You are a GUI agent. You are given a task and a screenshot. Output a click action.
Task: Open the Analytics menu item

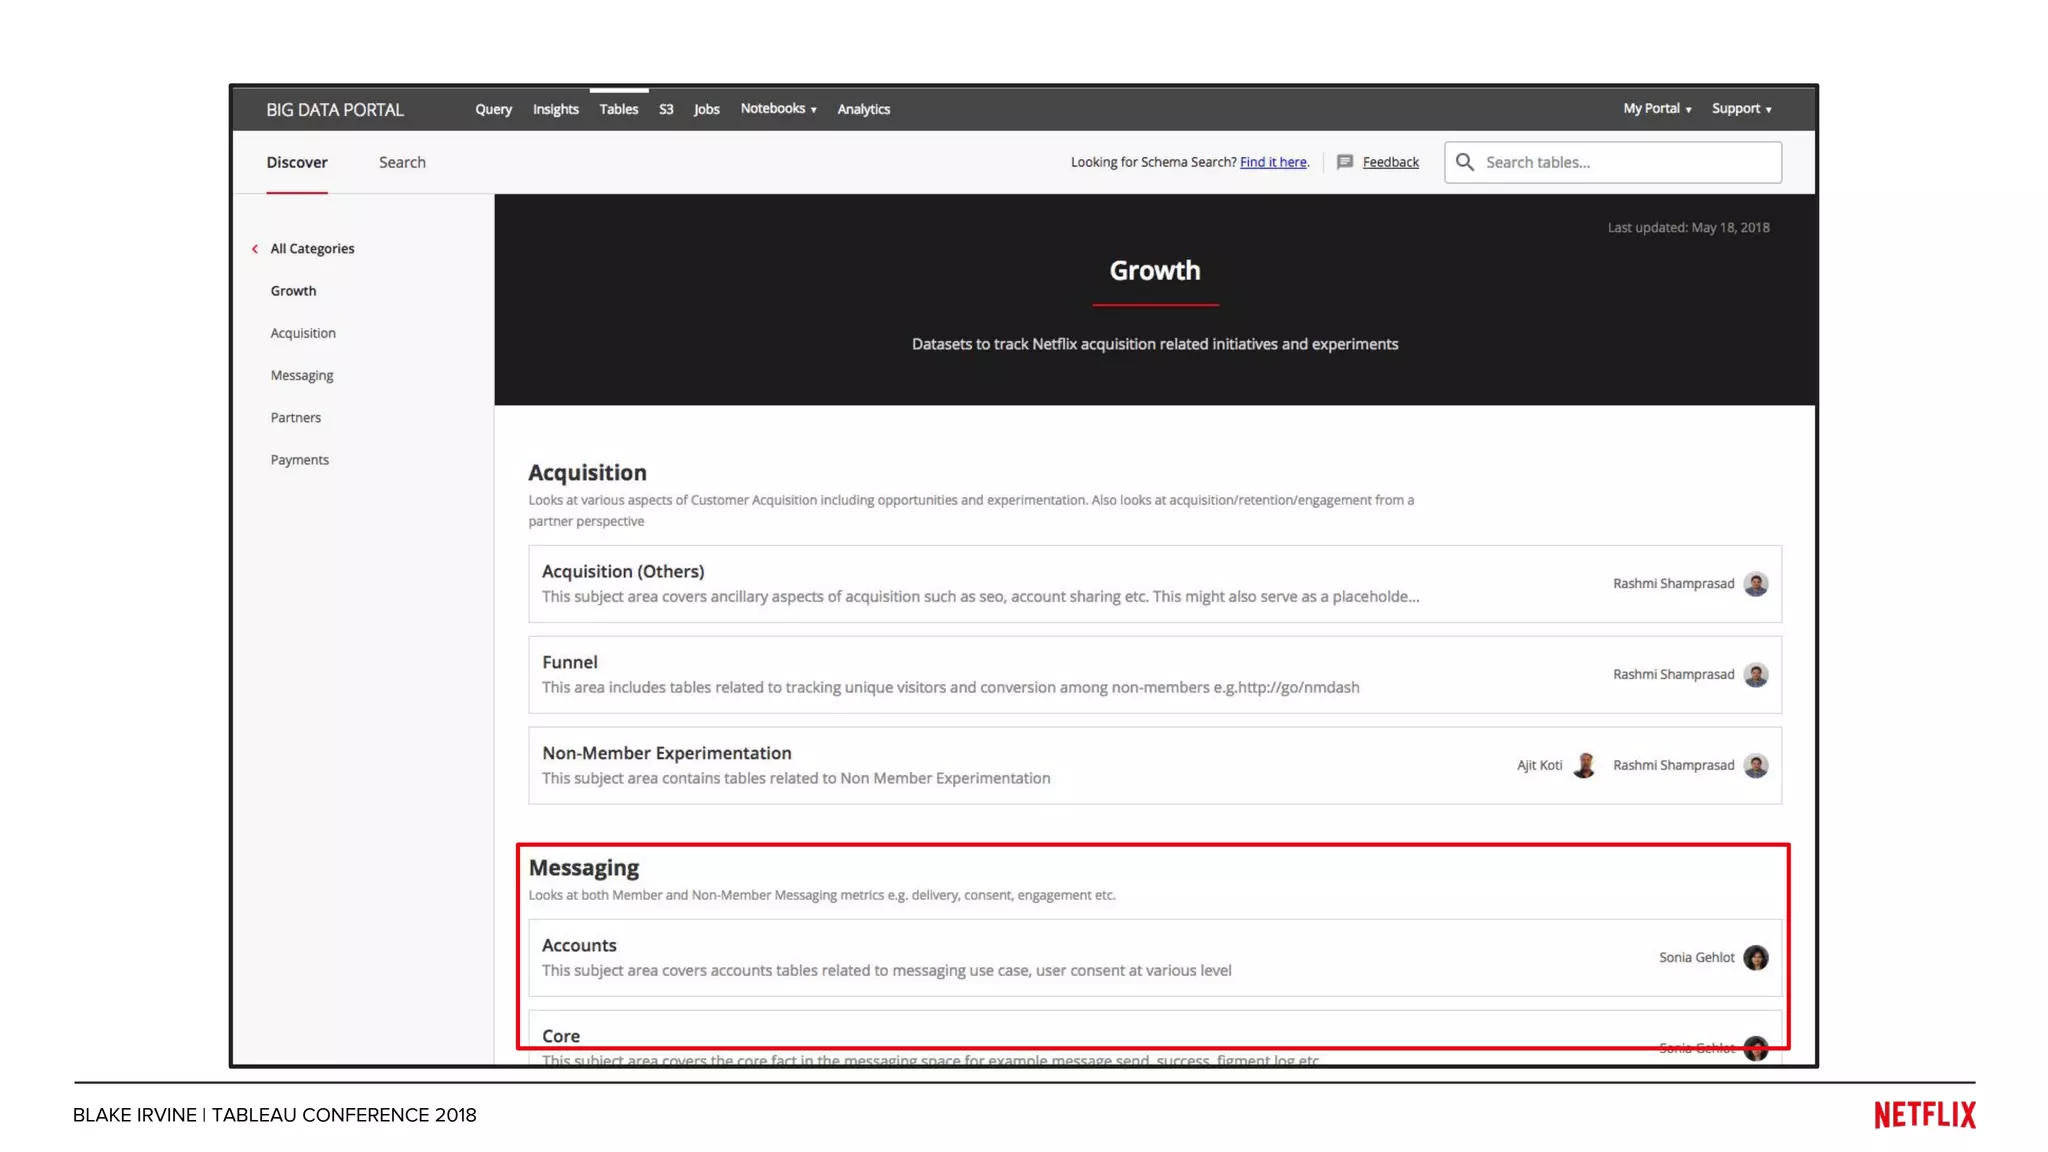tap(863, 109)
